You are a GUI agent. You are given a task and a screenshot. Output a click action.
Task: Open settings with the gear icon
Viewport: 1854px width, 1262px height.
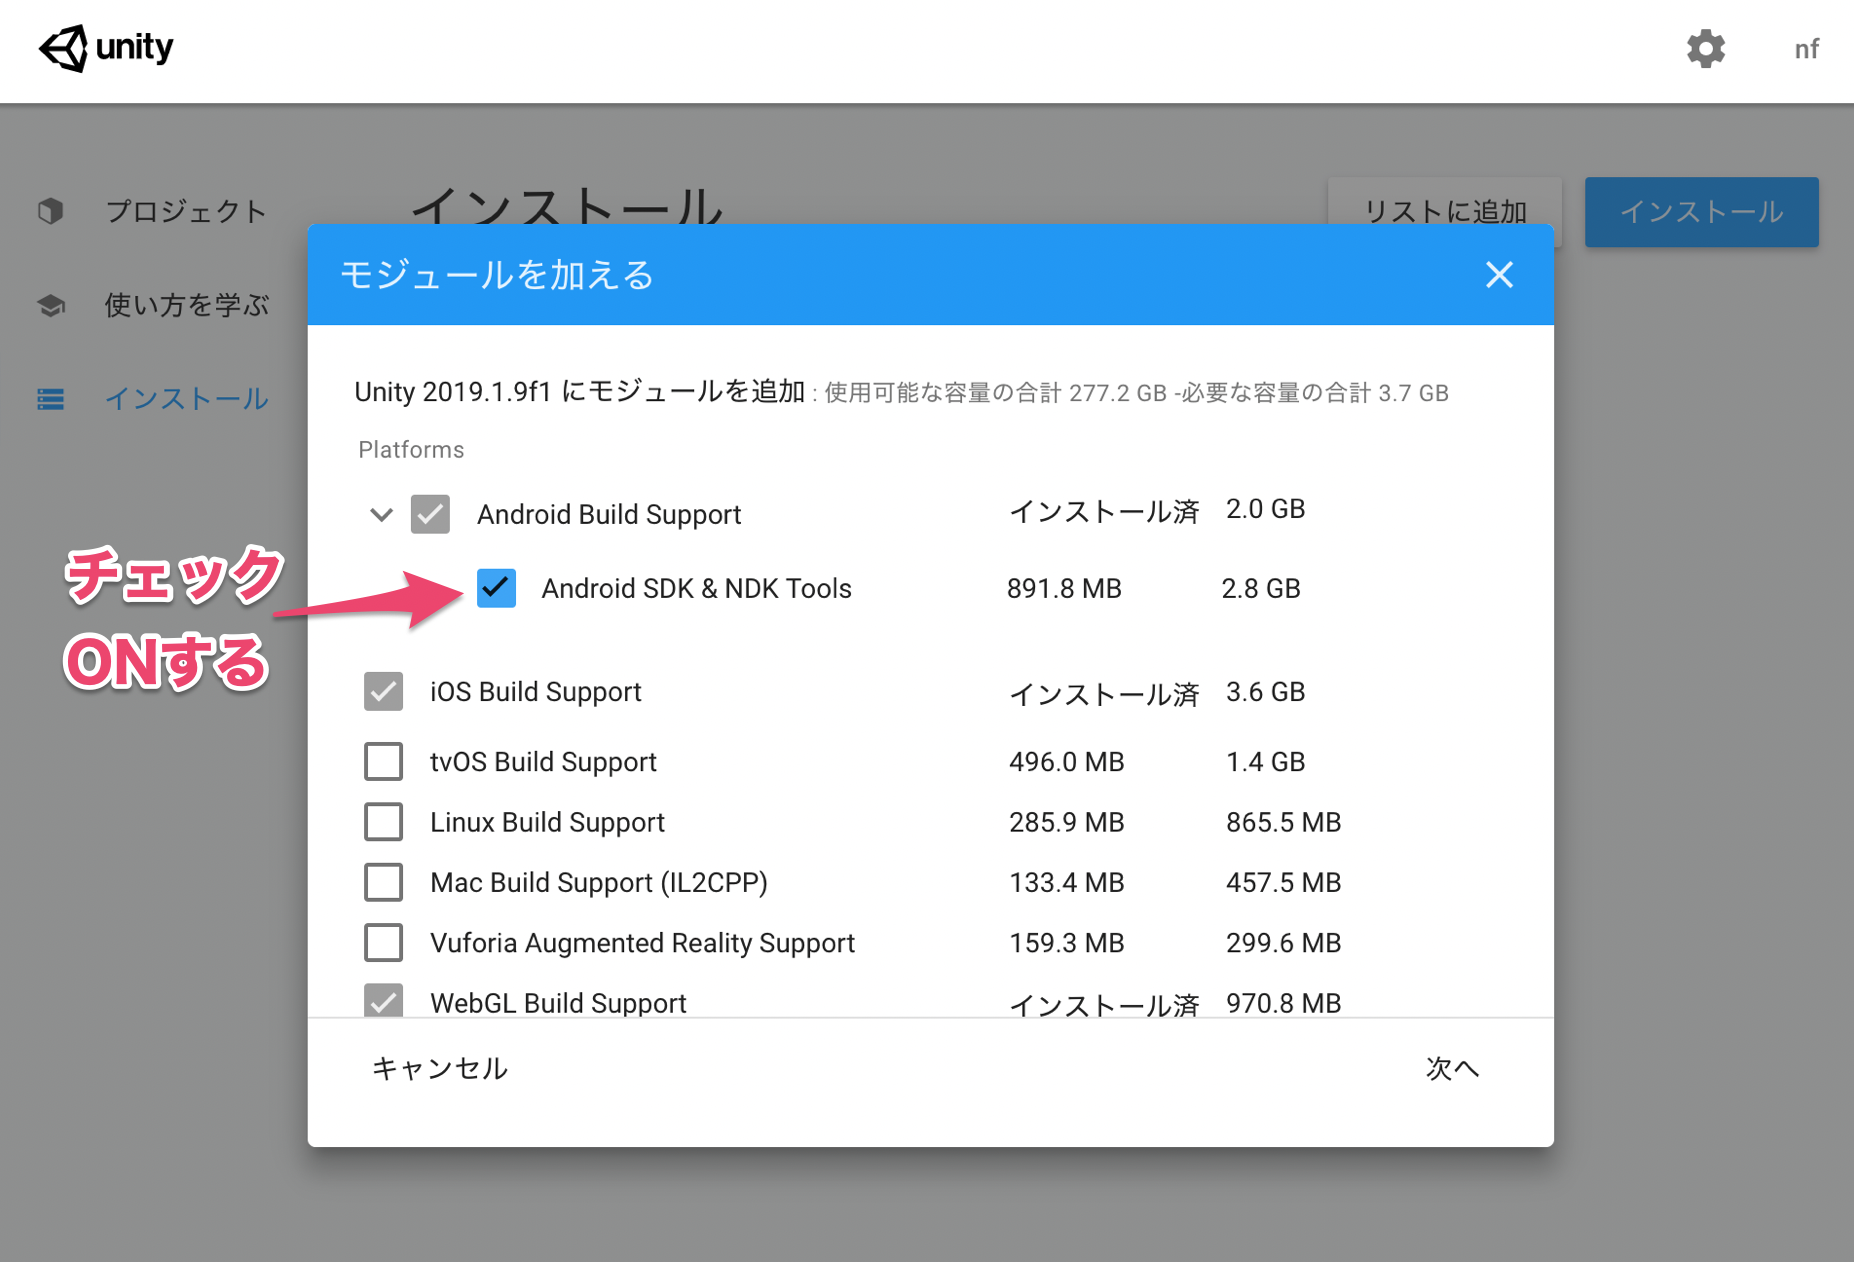point(1706,48)
